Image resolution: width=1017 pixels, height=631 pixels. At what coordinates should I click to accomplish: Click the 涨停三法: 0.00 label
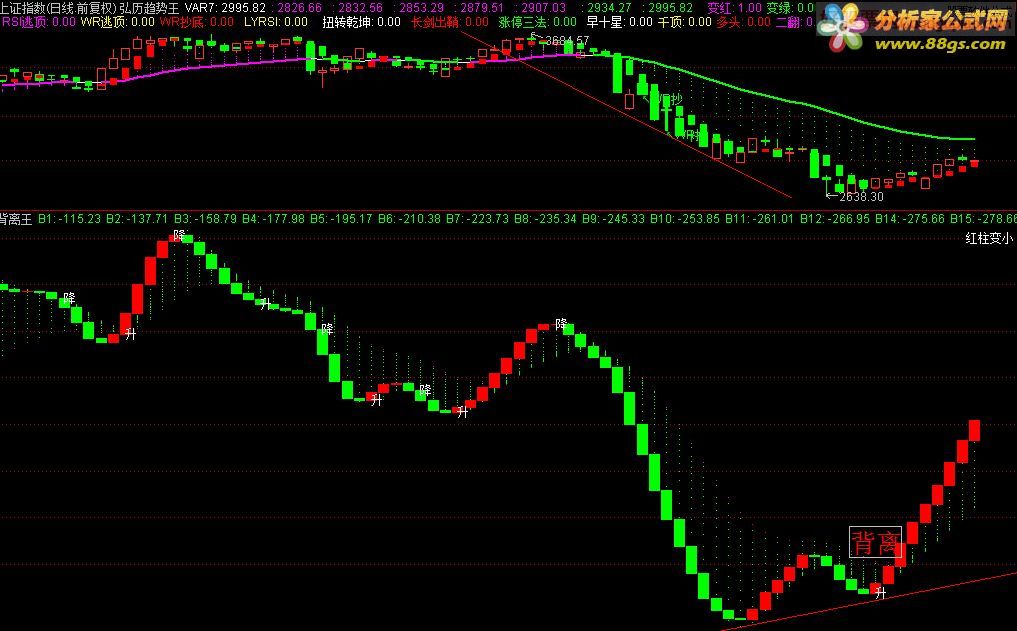point(538,22)
